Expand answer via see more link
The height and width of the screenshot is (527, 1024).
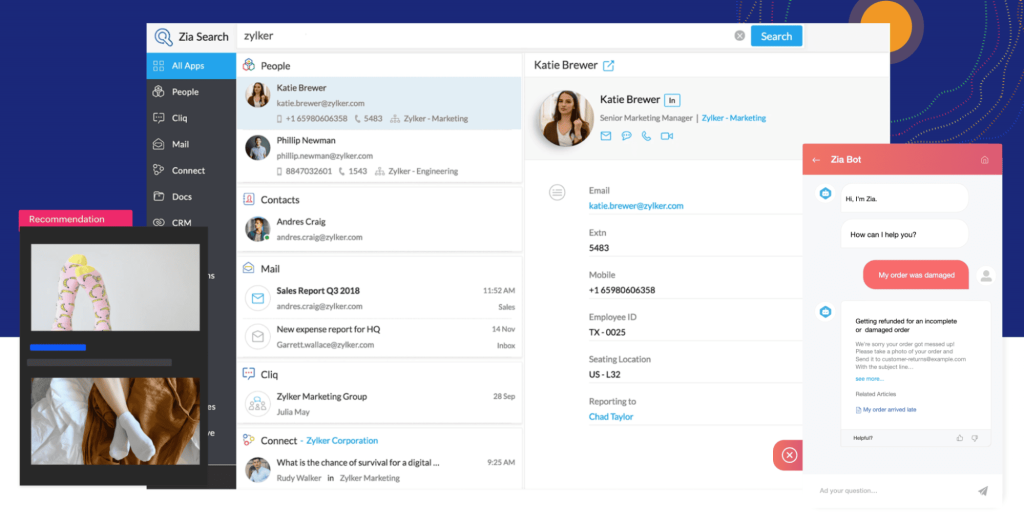click(869, 379)
